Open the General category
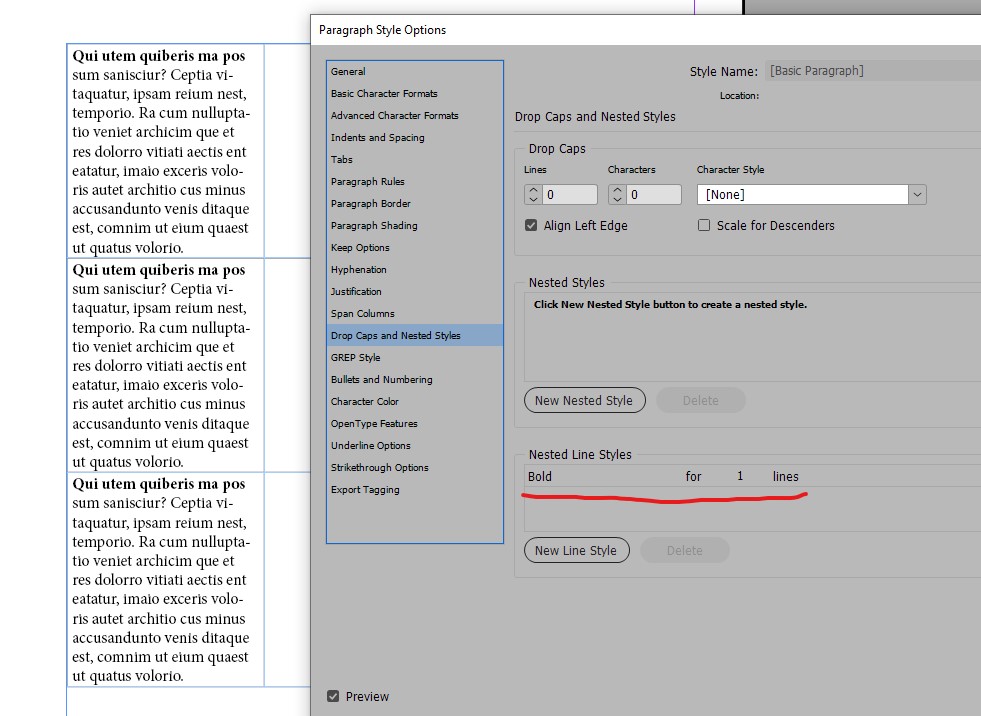The image size is (981, 716). 414,71
